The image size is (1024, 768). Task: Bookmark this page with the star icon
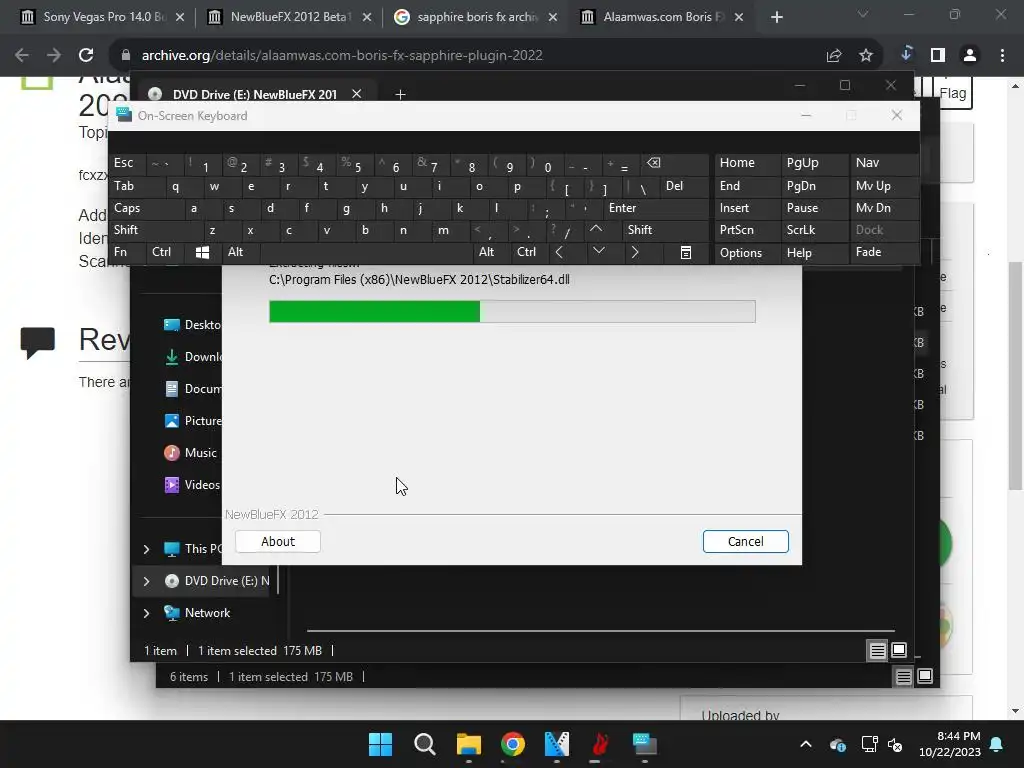[x=866, y=56]
